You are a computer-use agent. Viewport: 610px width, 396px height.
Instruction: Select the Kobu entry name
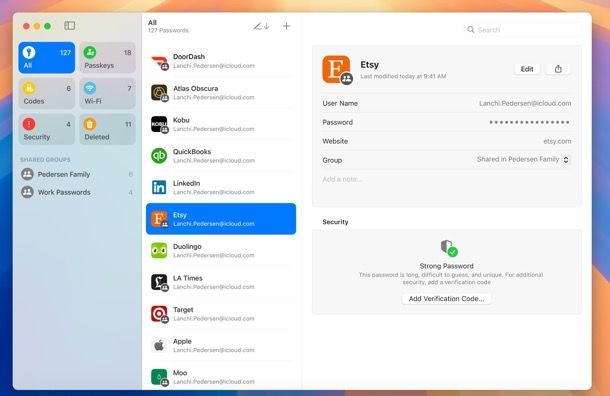pyautogui.click(x=181, y=120)
